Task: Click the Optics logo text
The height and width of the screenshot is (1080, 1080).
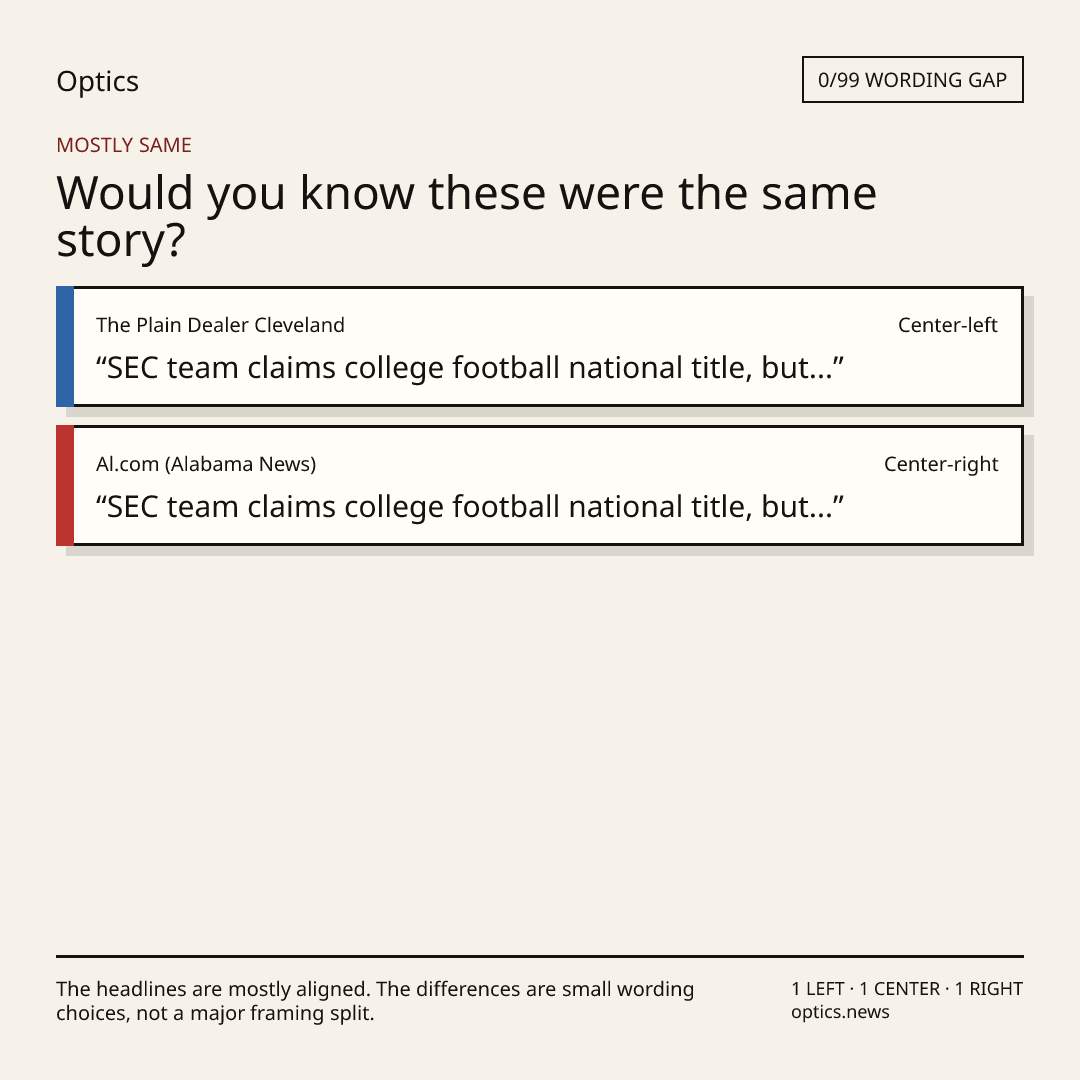Action: pos(97,82)
